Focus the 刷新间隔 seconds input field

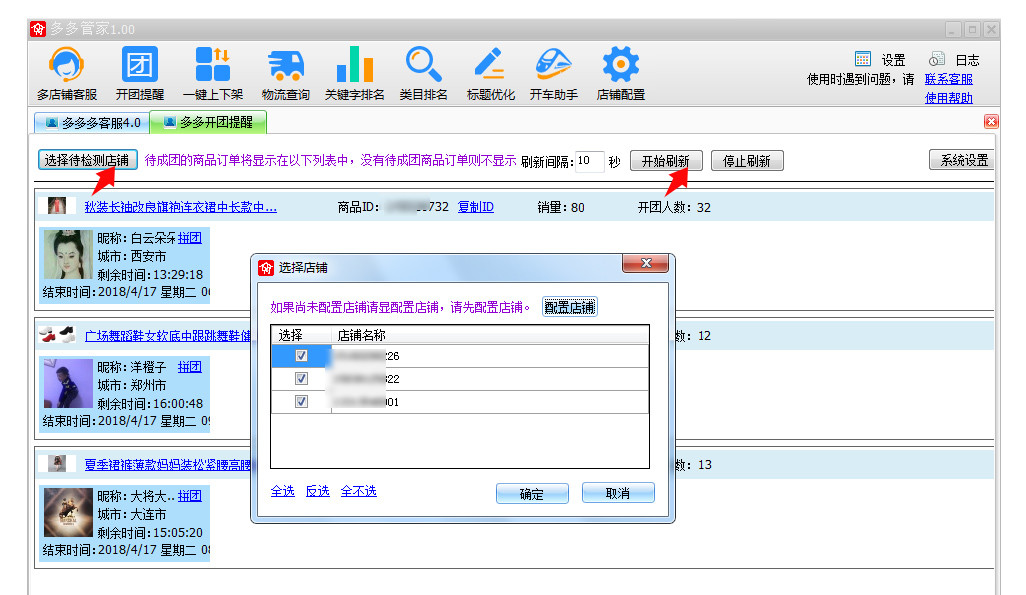pyautogui.click(x=589, y=161)
